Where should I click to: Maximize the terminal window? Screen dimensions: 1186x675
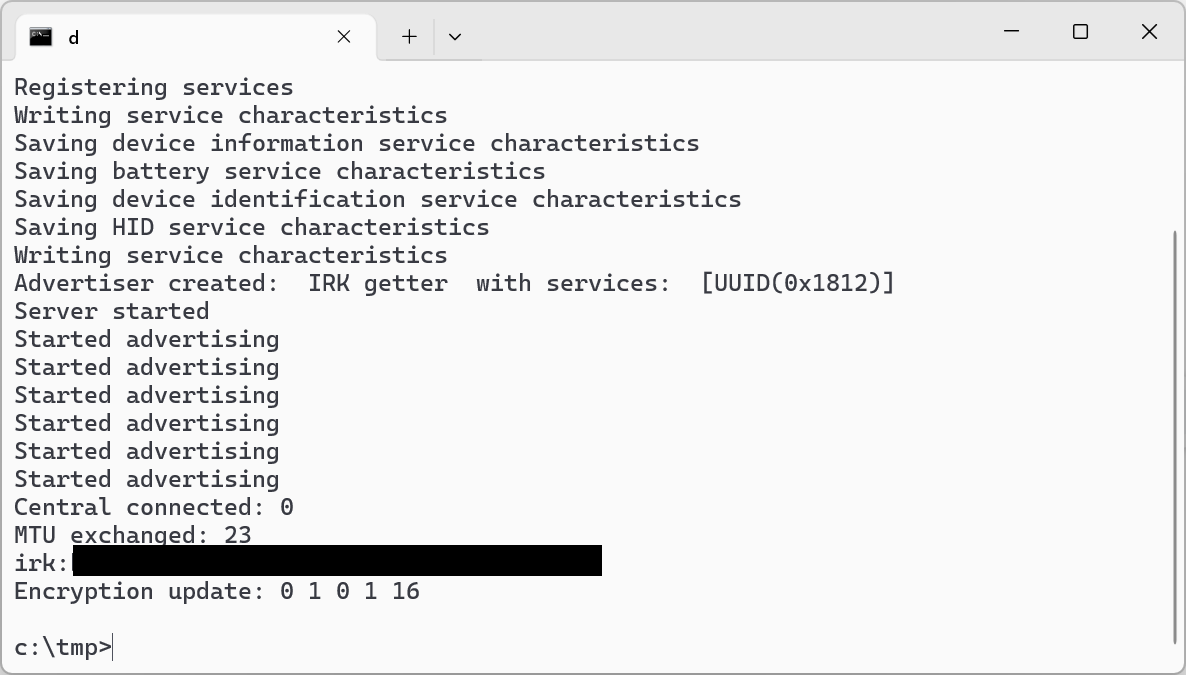[1080, 32]
